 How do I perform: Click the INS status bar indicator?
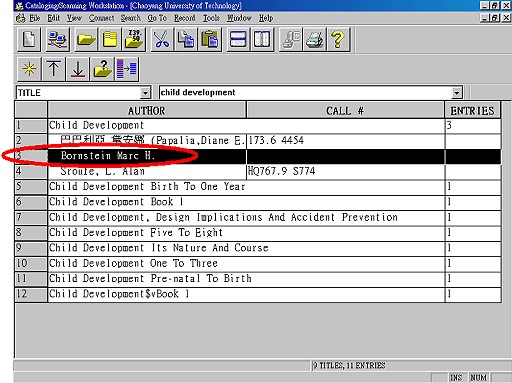456,378
